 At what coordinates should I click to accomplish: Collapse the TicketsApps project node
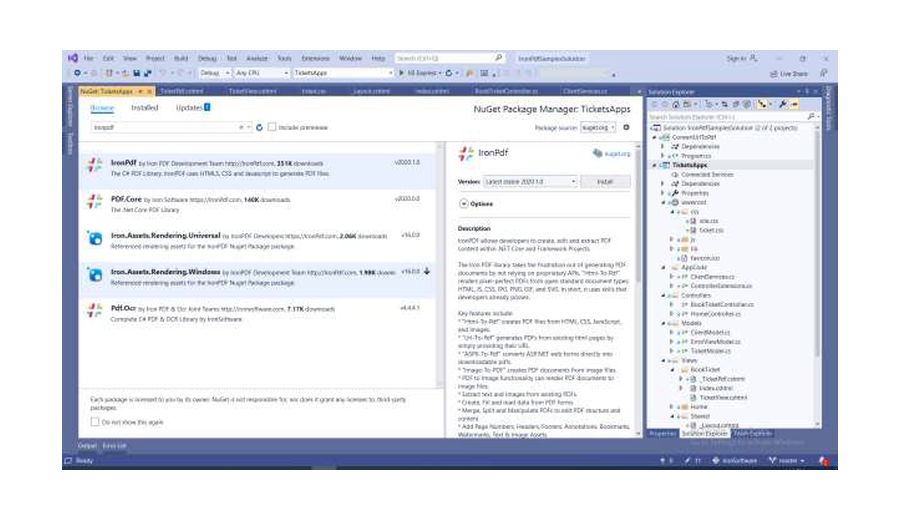pyautogui.click(x=655, y=165)
